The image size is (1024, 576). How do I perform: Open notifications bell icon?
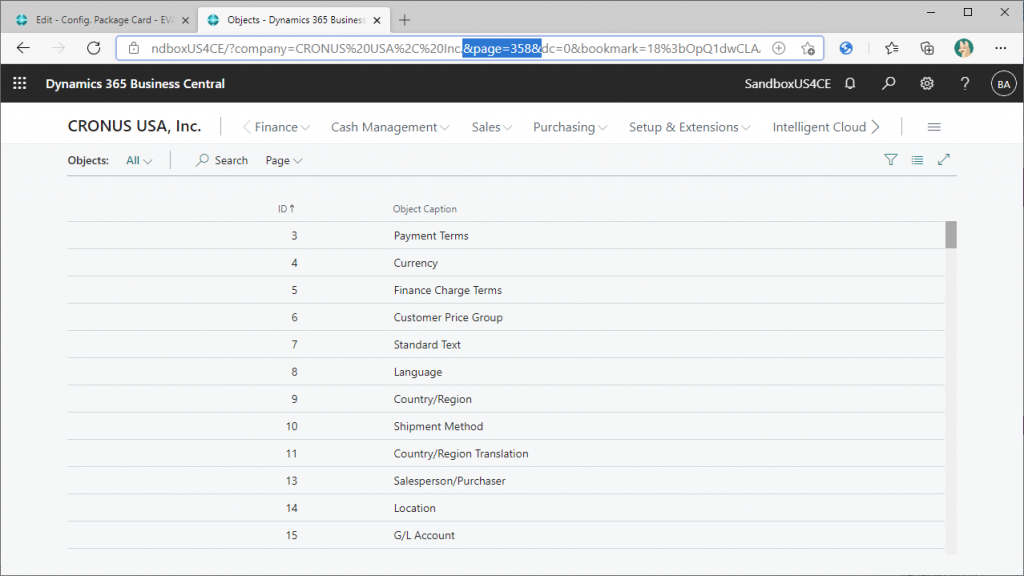point(850,84)
